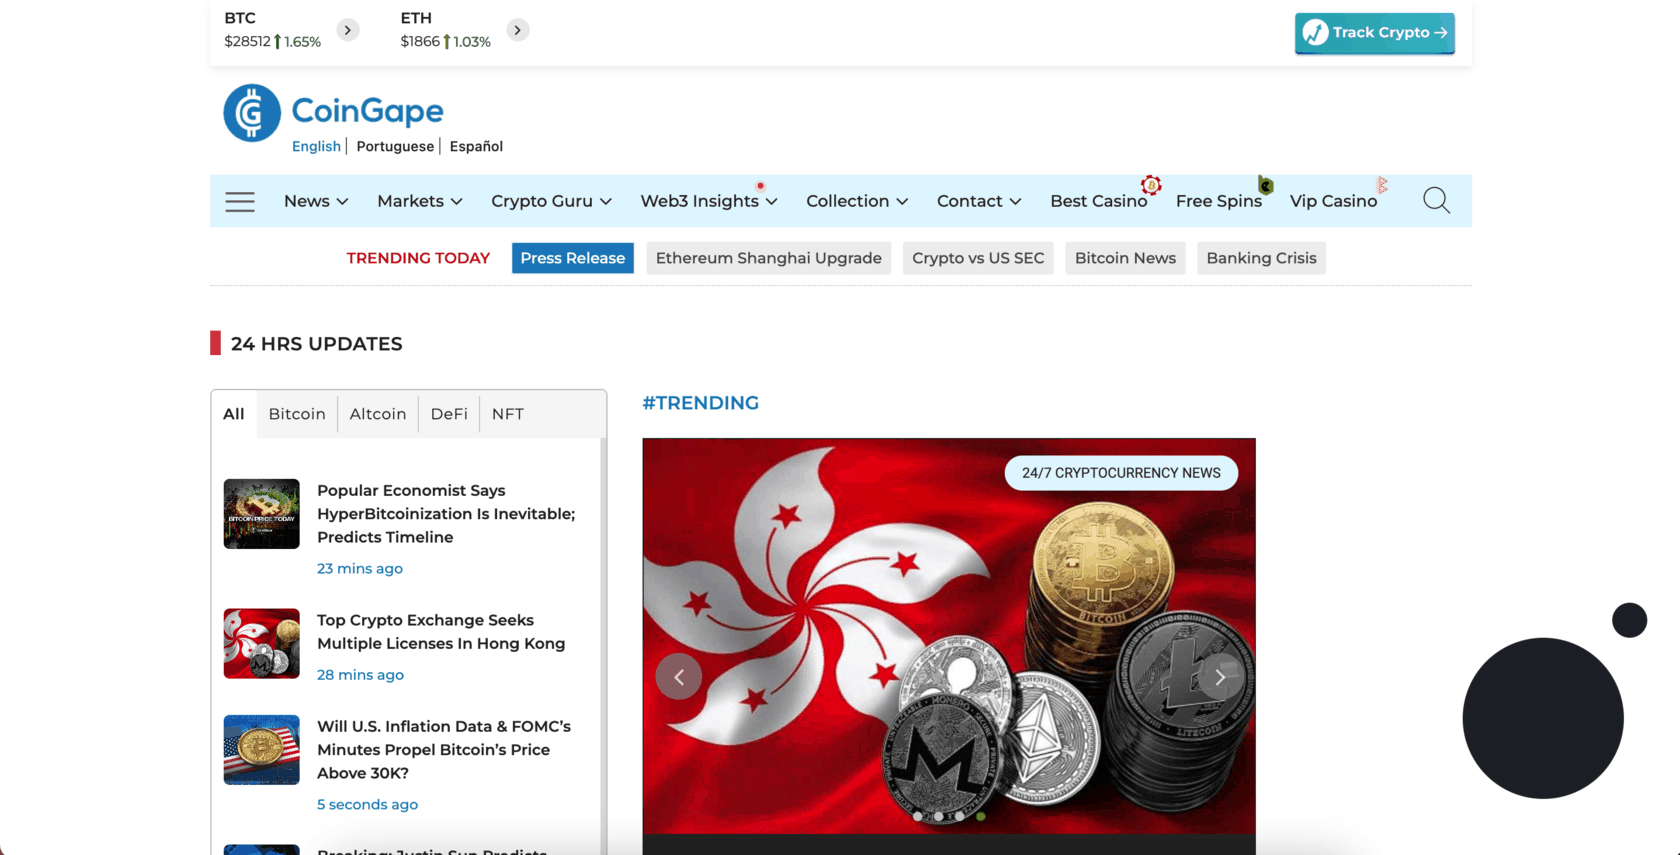Viewport: 1680px width, 855px height.
Task: Click the large dark chat bubble
Action: pyautogui.click(x=1543, y=718)
